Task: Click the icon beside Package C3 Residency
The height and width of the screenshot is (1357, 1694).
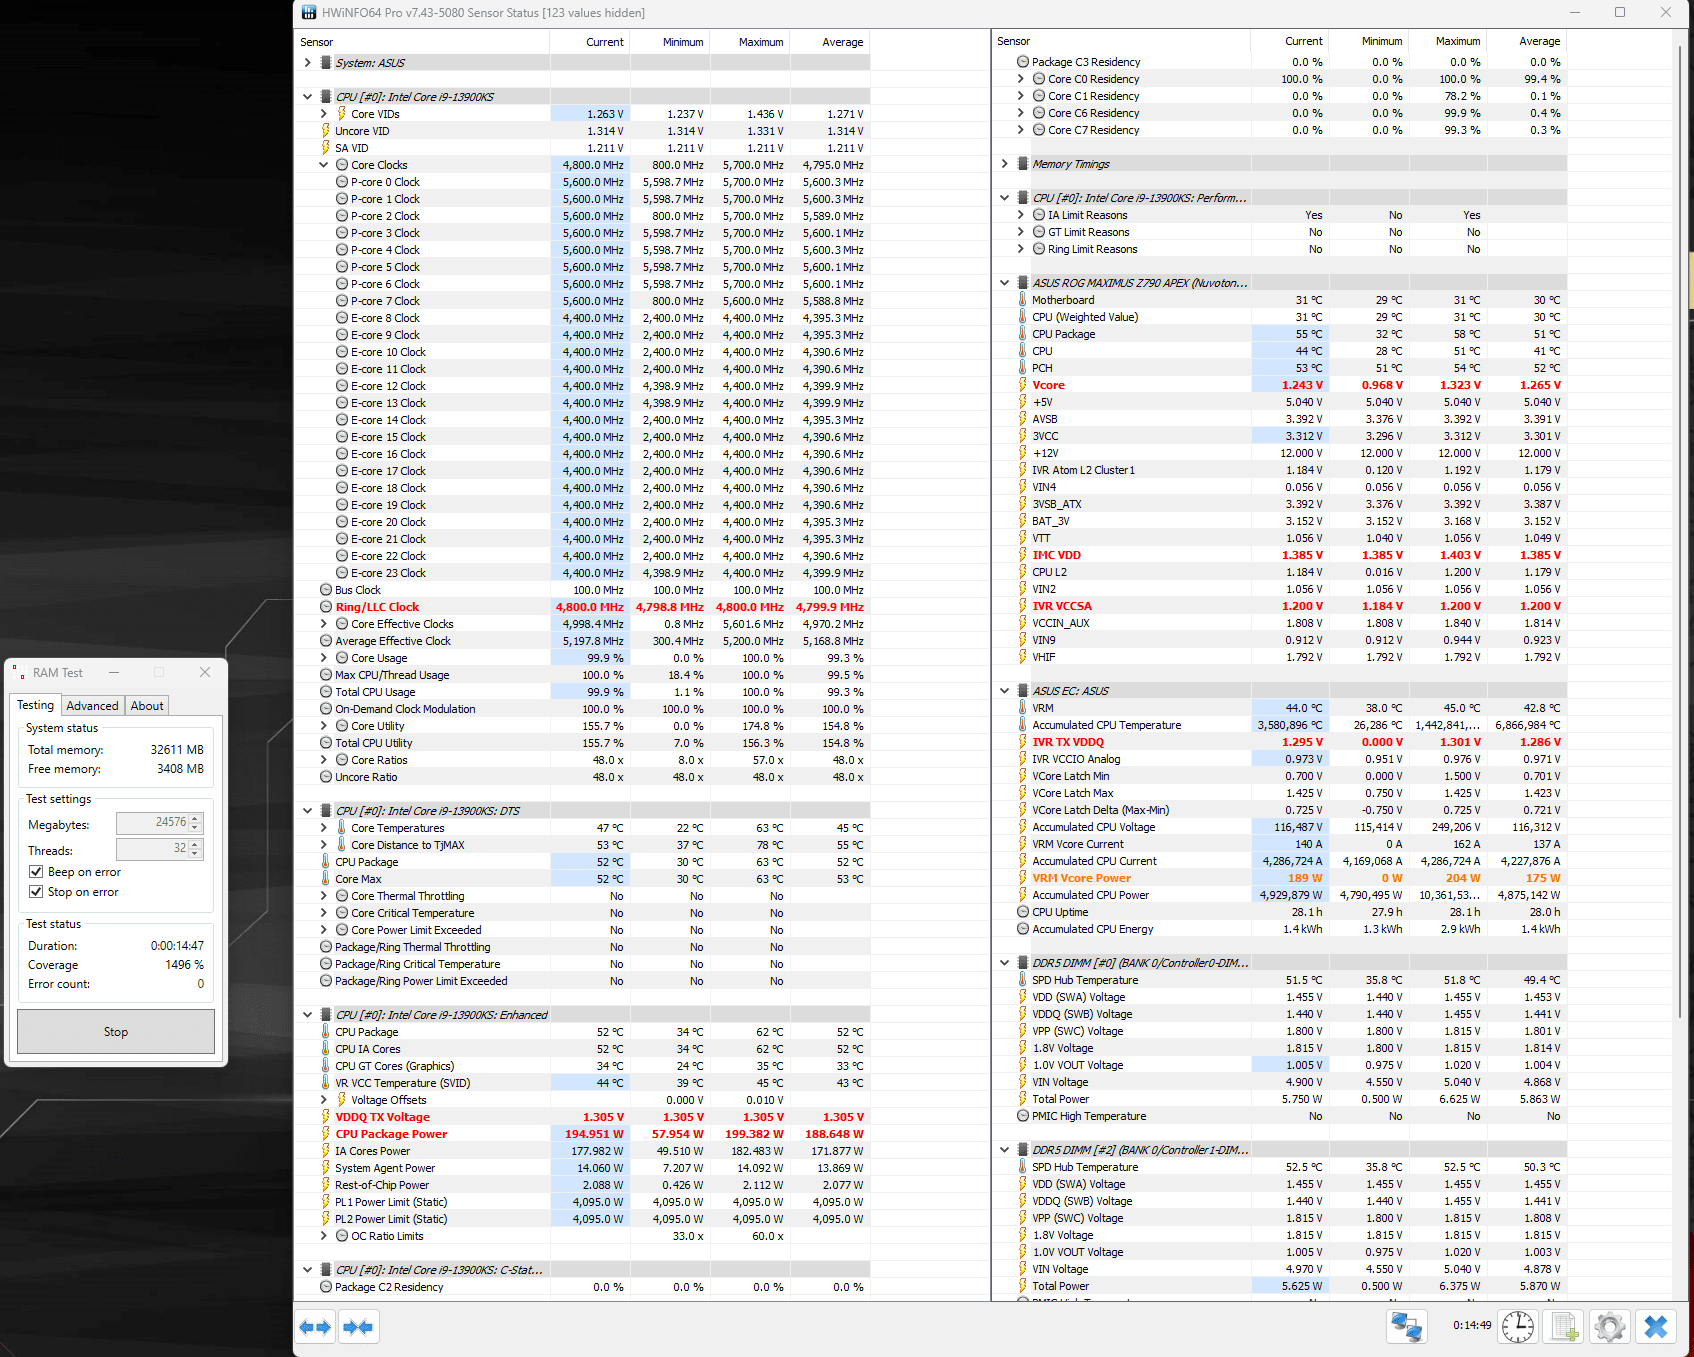Action: [1022, 62]
